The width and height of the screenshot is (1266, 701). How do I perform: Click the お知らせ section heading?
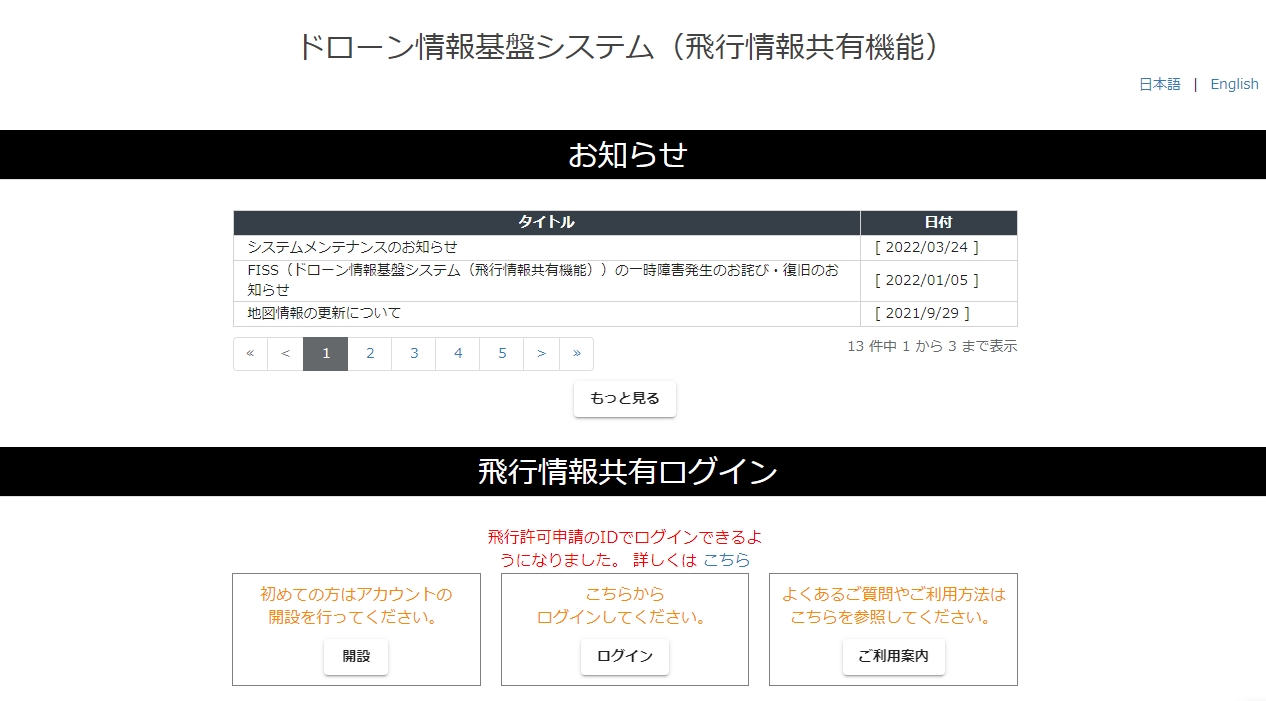[x=628, y=155]
